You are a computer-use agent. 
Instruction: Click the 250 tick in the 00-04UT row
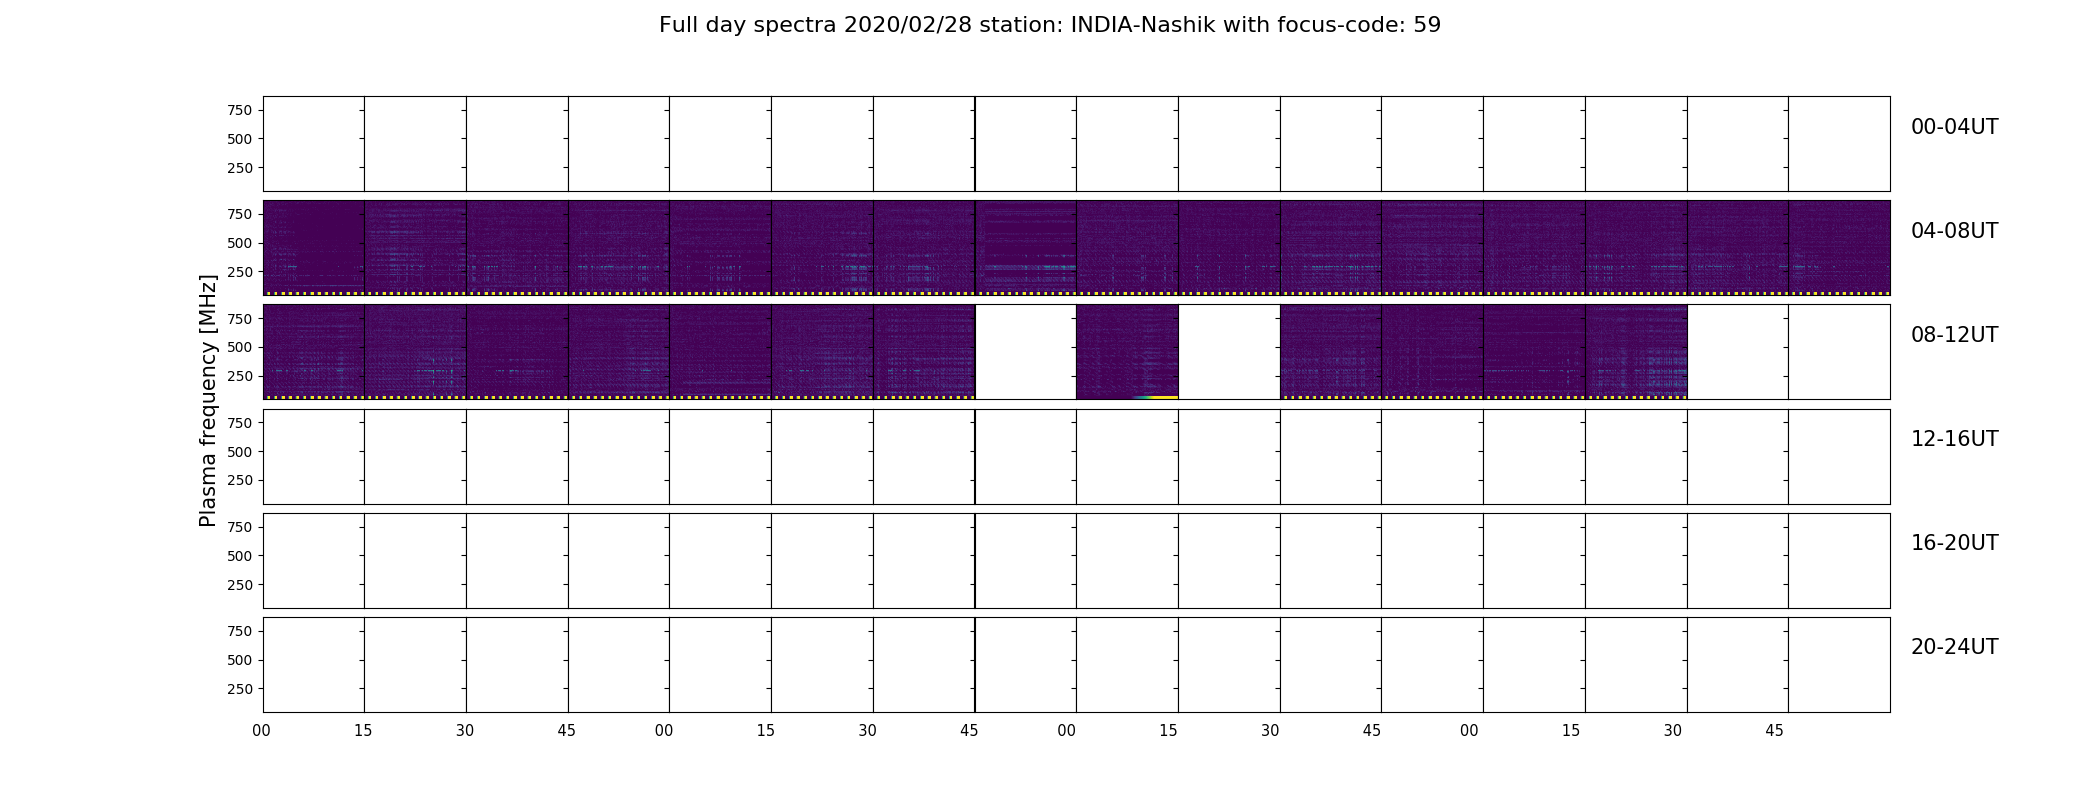pyautogui.click(x=240, y=168)
